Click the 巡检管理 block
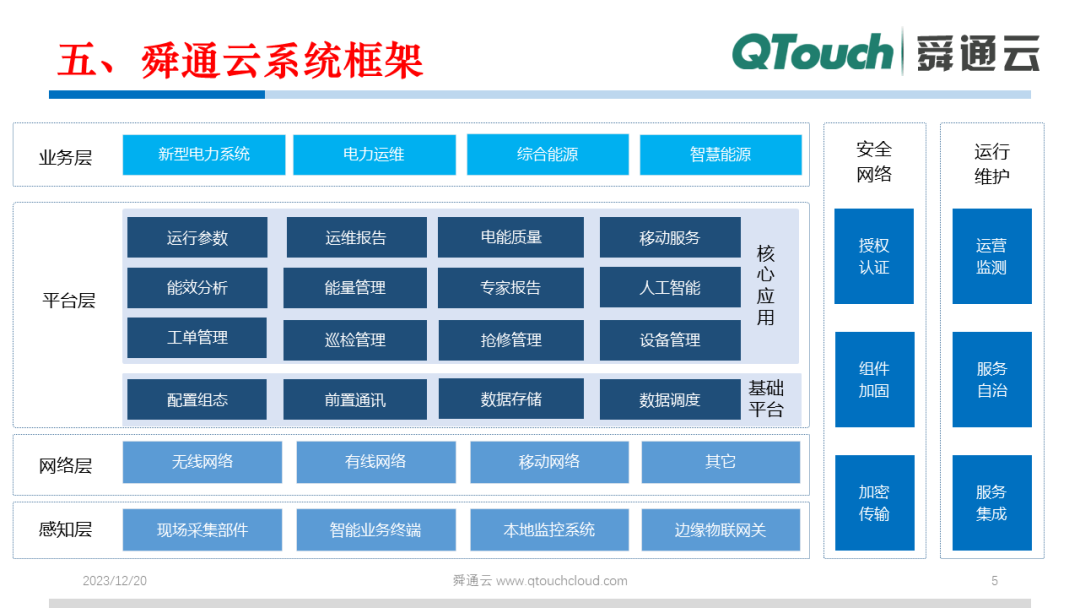Image resolution: width=1080 pixels, height=608 pixels. pos(355,339)
